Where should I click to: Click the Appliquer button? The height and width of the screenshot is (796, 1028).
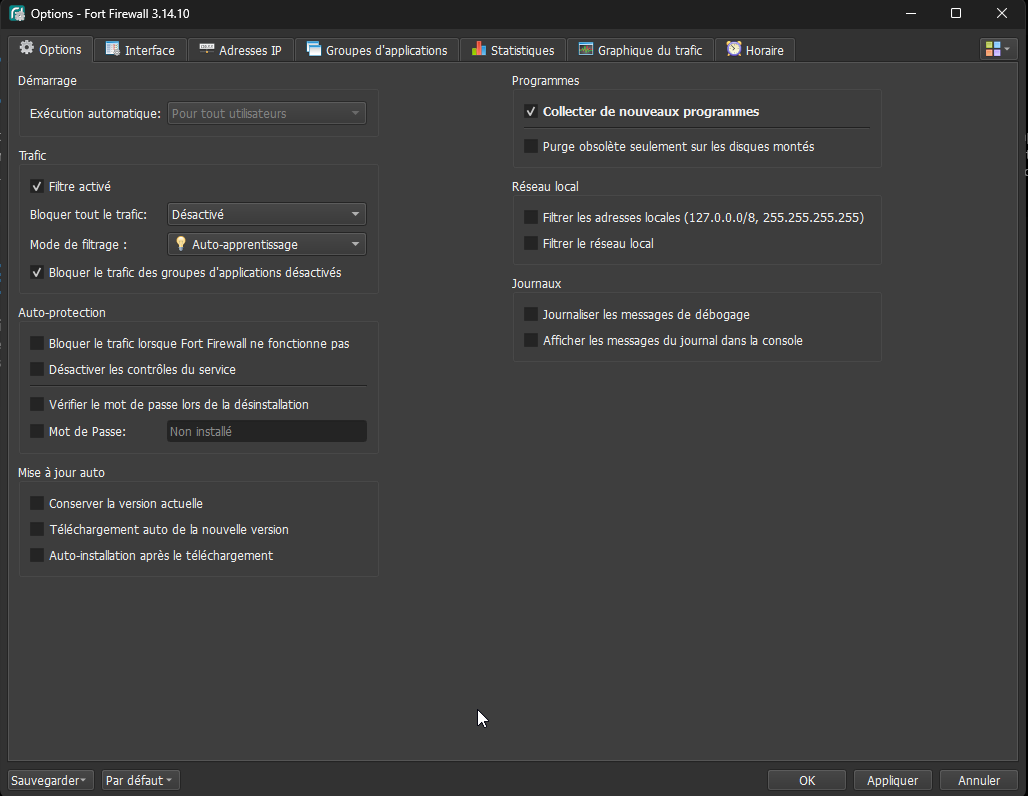[893, 780]
